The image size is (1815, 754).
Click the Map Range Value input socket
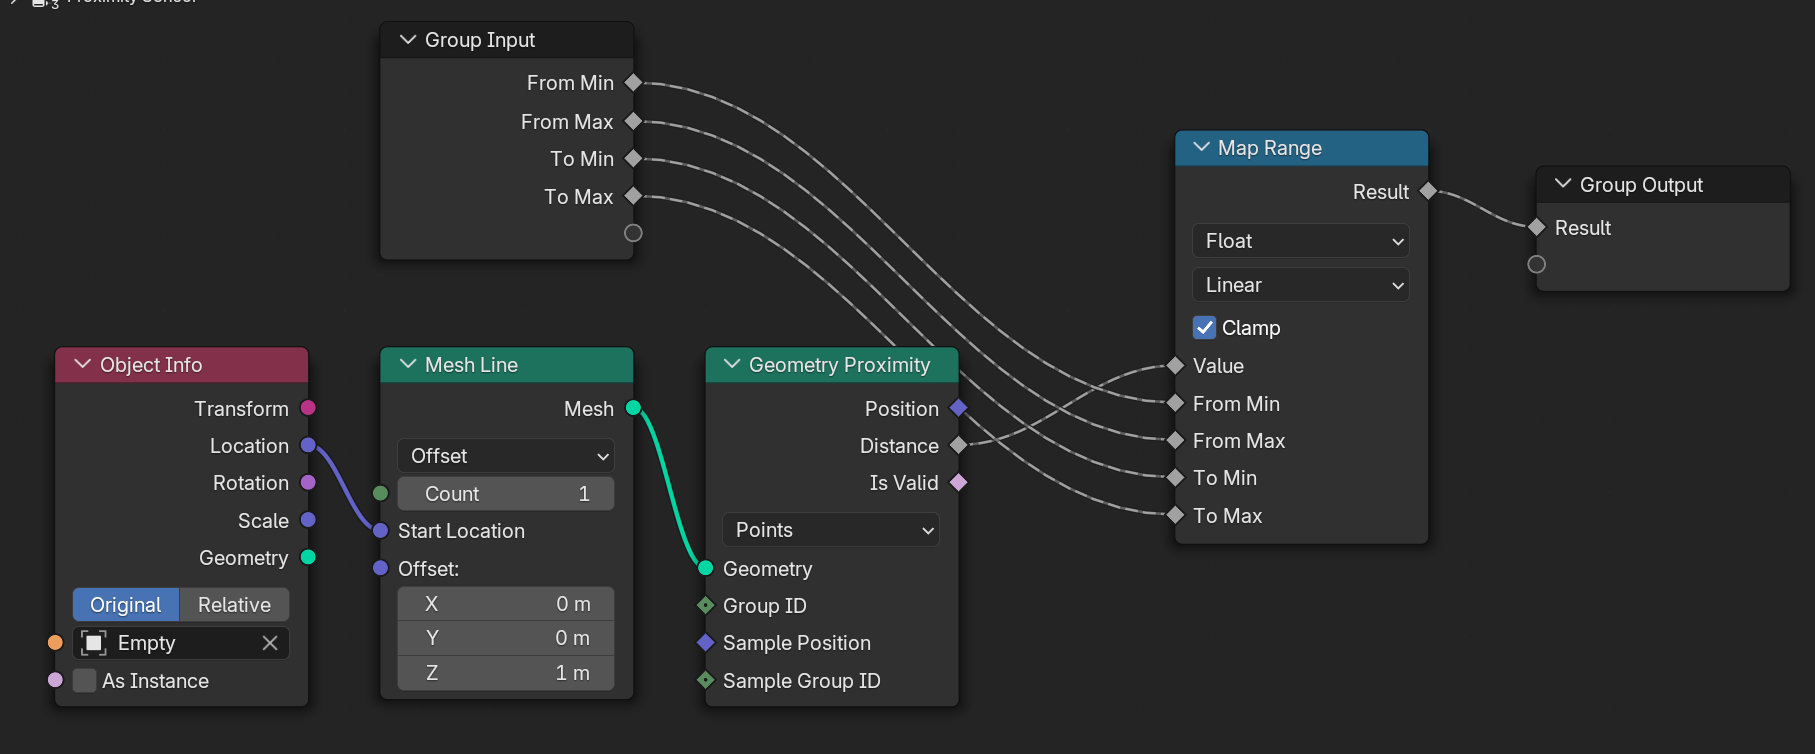[x=1176, y=366]
